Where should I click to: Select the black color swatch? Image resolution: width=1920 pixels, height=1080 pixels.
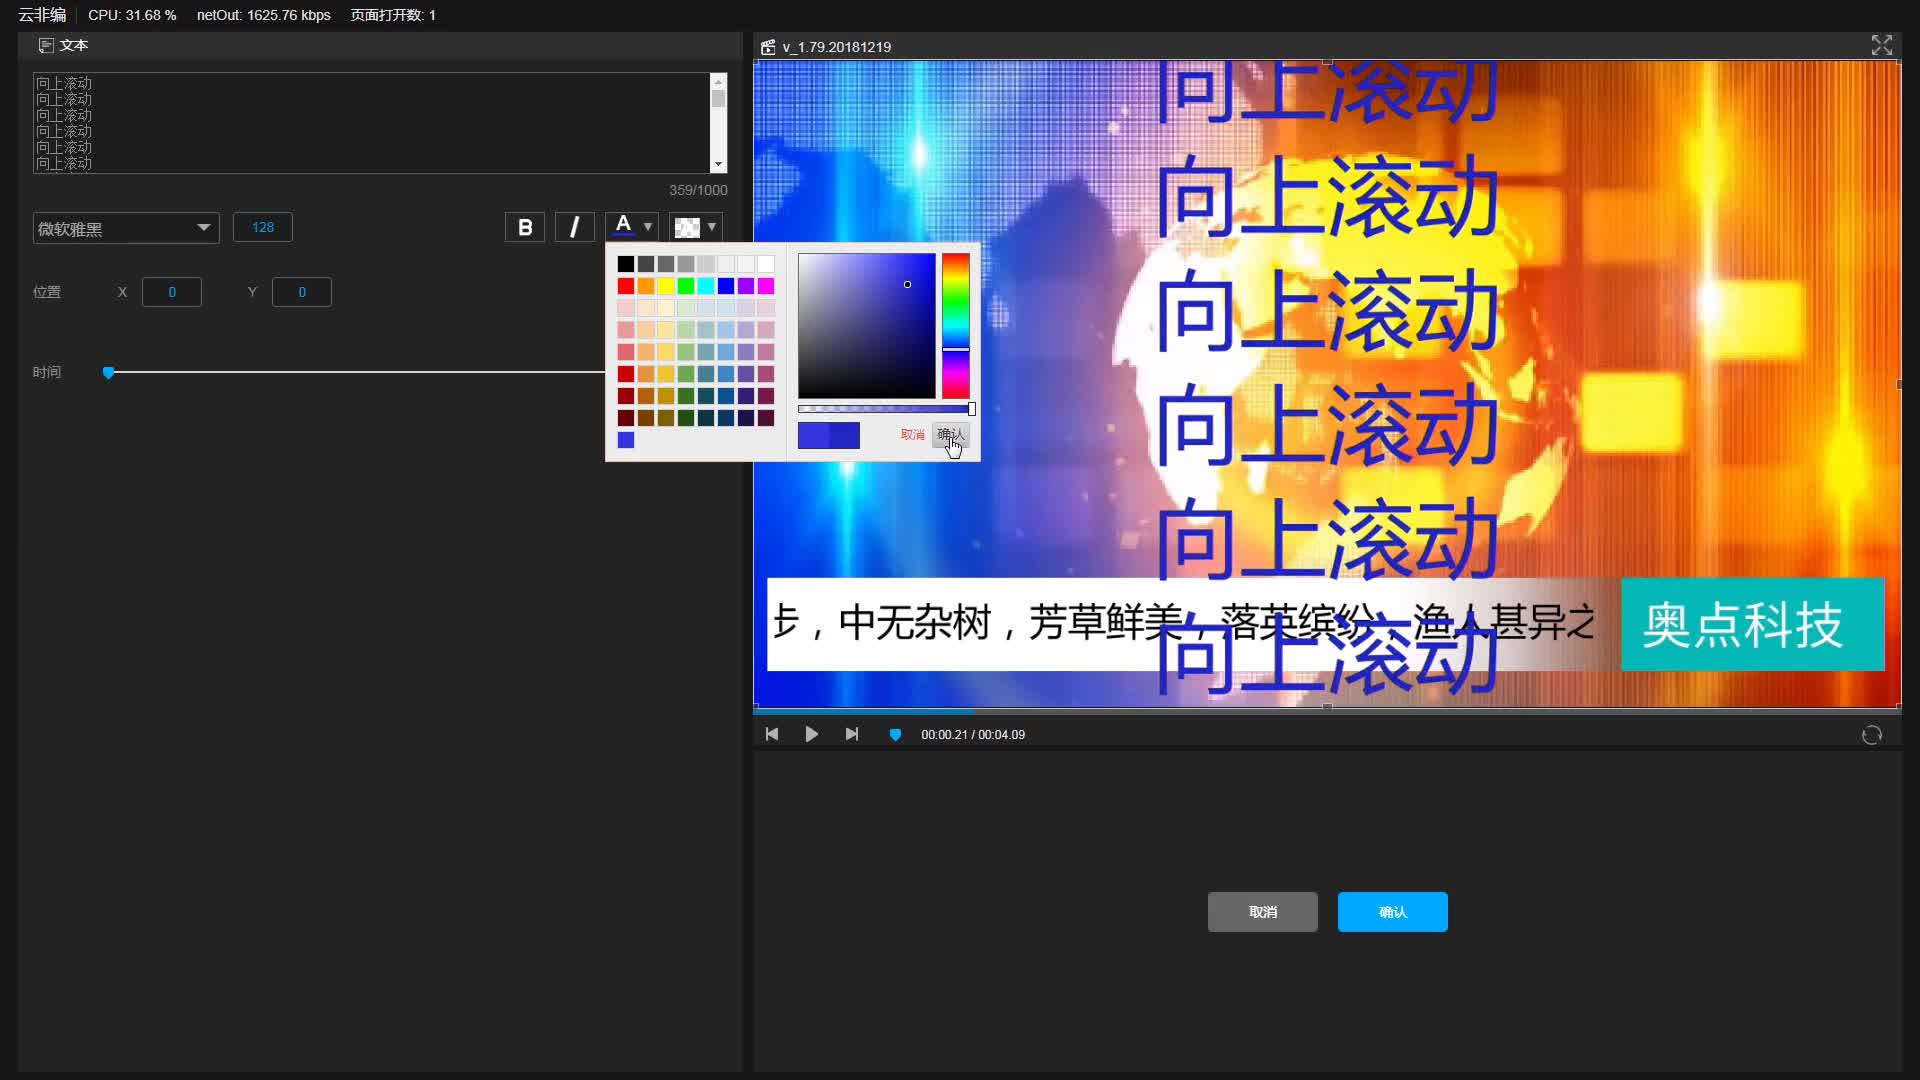626,264
